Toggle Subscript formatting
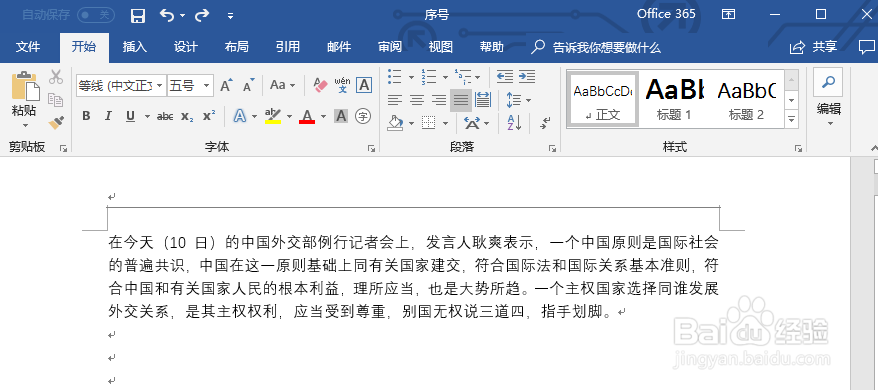 coord(187,116)
